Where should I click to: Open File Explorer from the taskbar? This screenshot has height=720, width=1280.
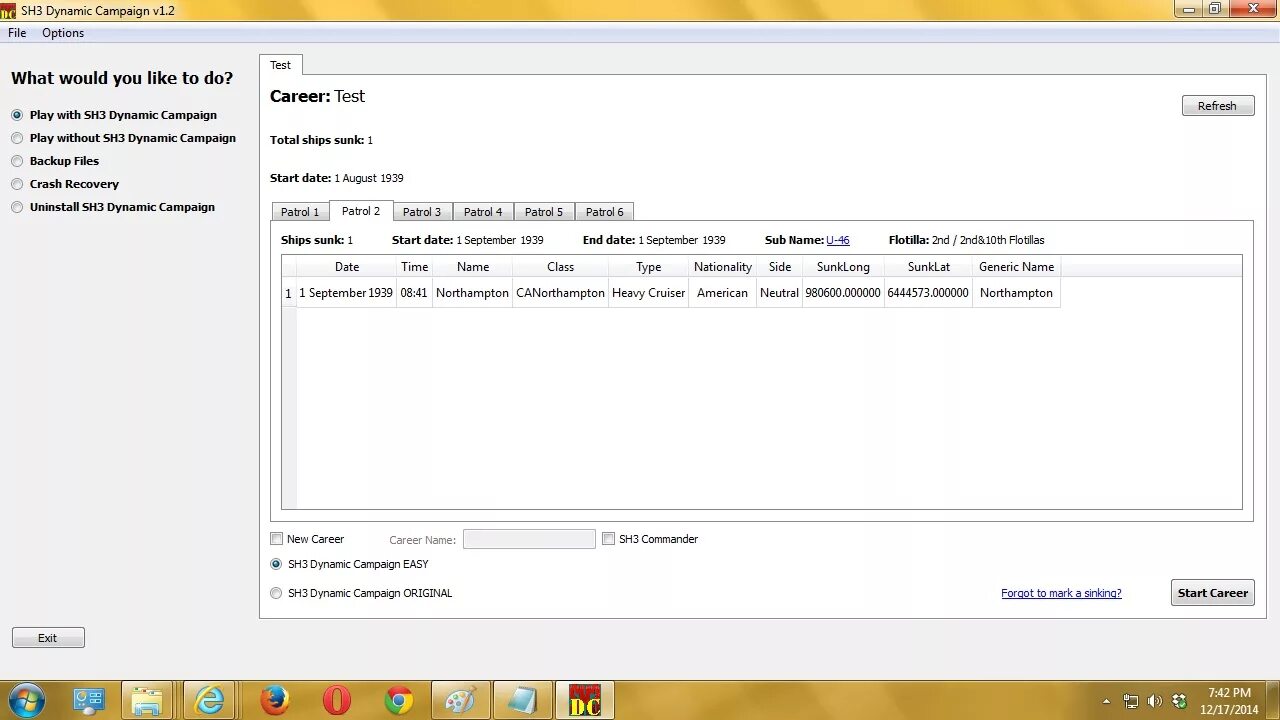147,700
